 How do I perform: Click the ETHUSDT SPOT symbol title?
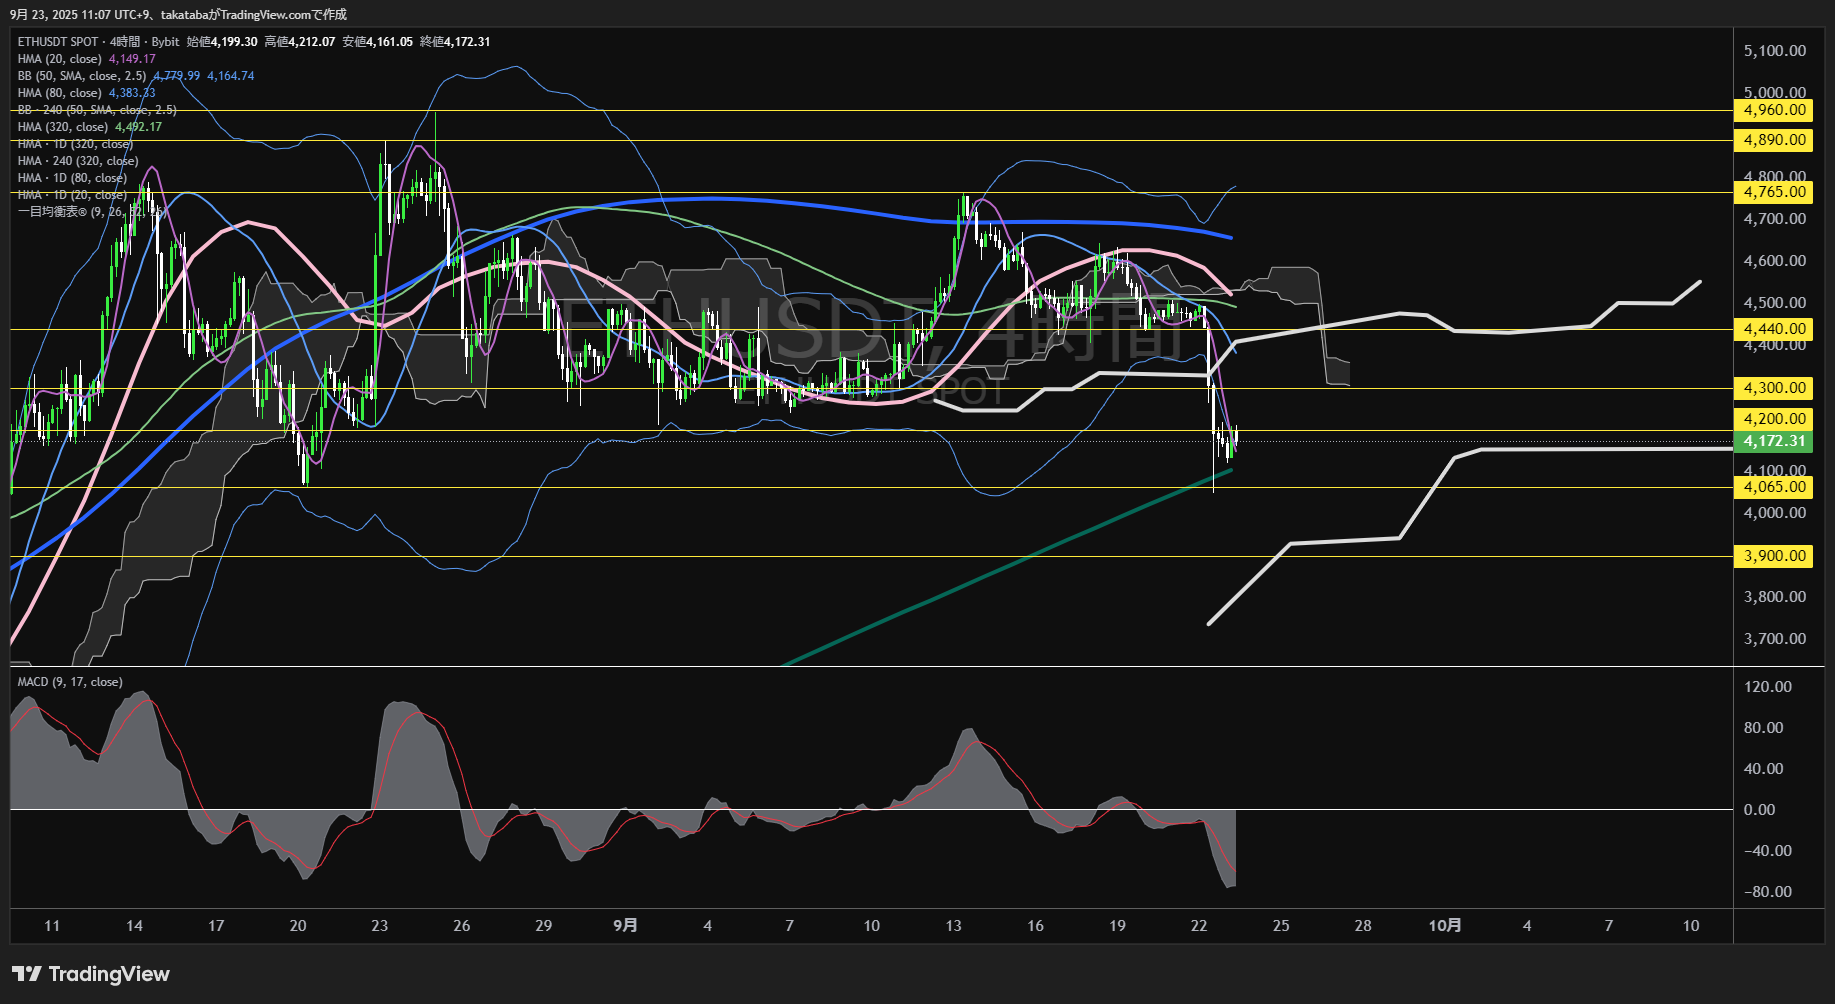[58, 42]
